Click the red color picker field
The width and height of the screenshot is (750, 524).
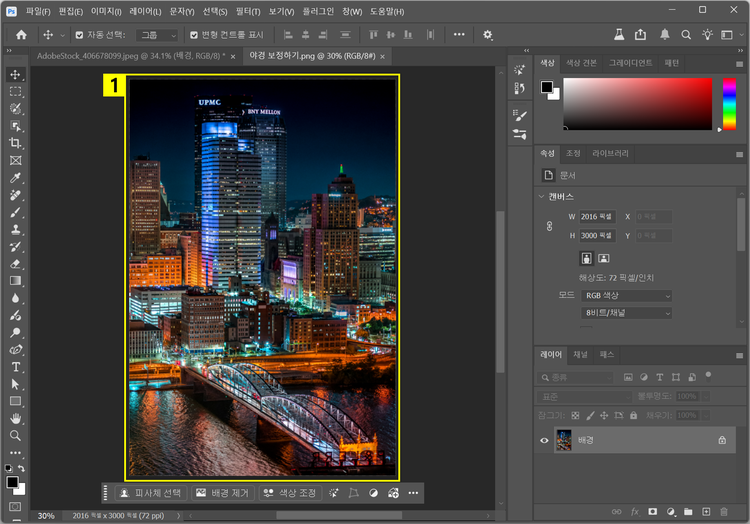[x=636, y=104]
